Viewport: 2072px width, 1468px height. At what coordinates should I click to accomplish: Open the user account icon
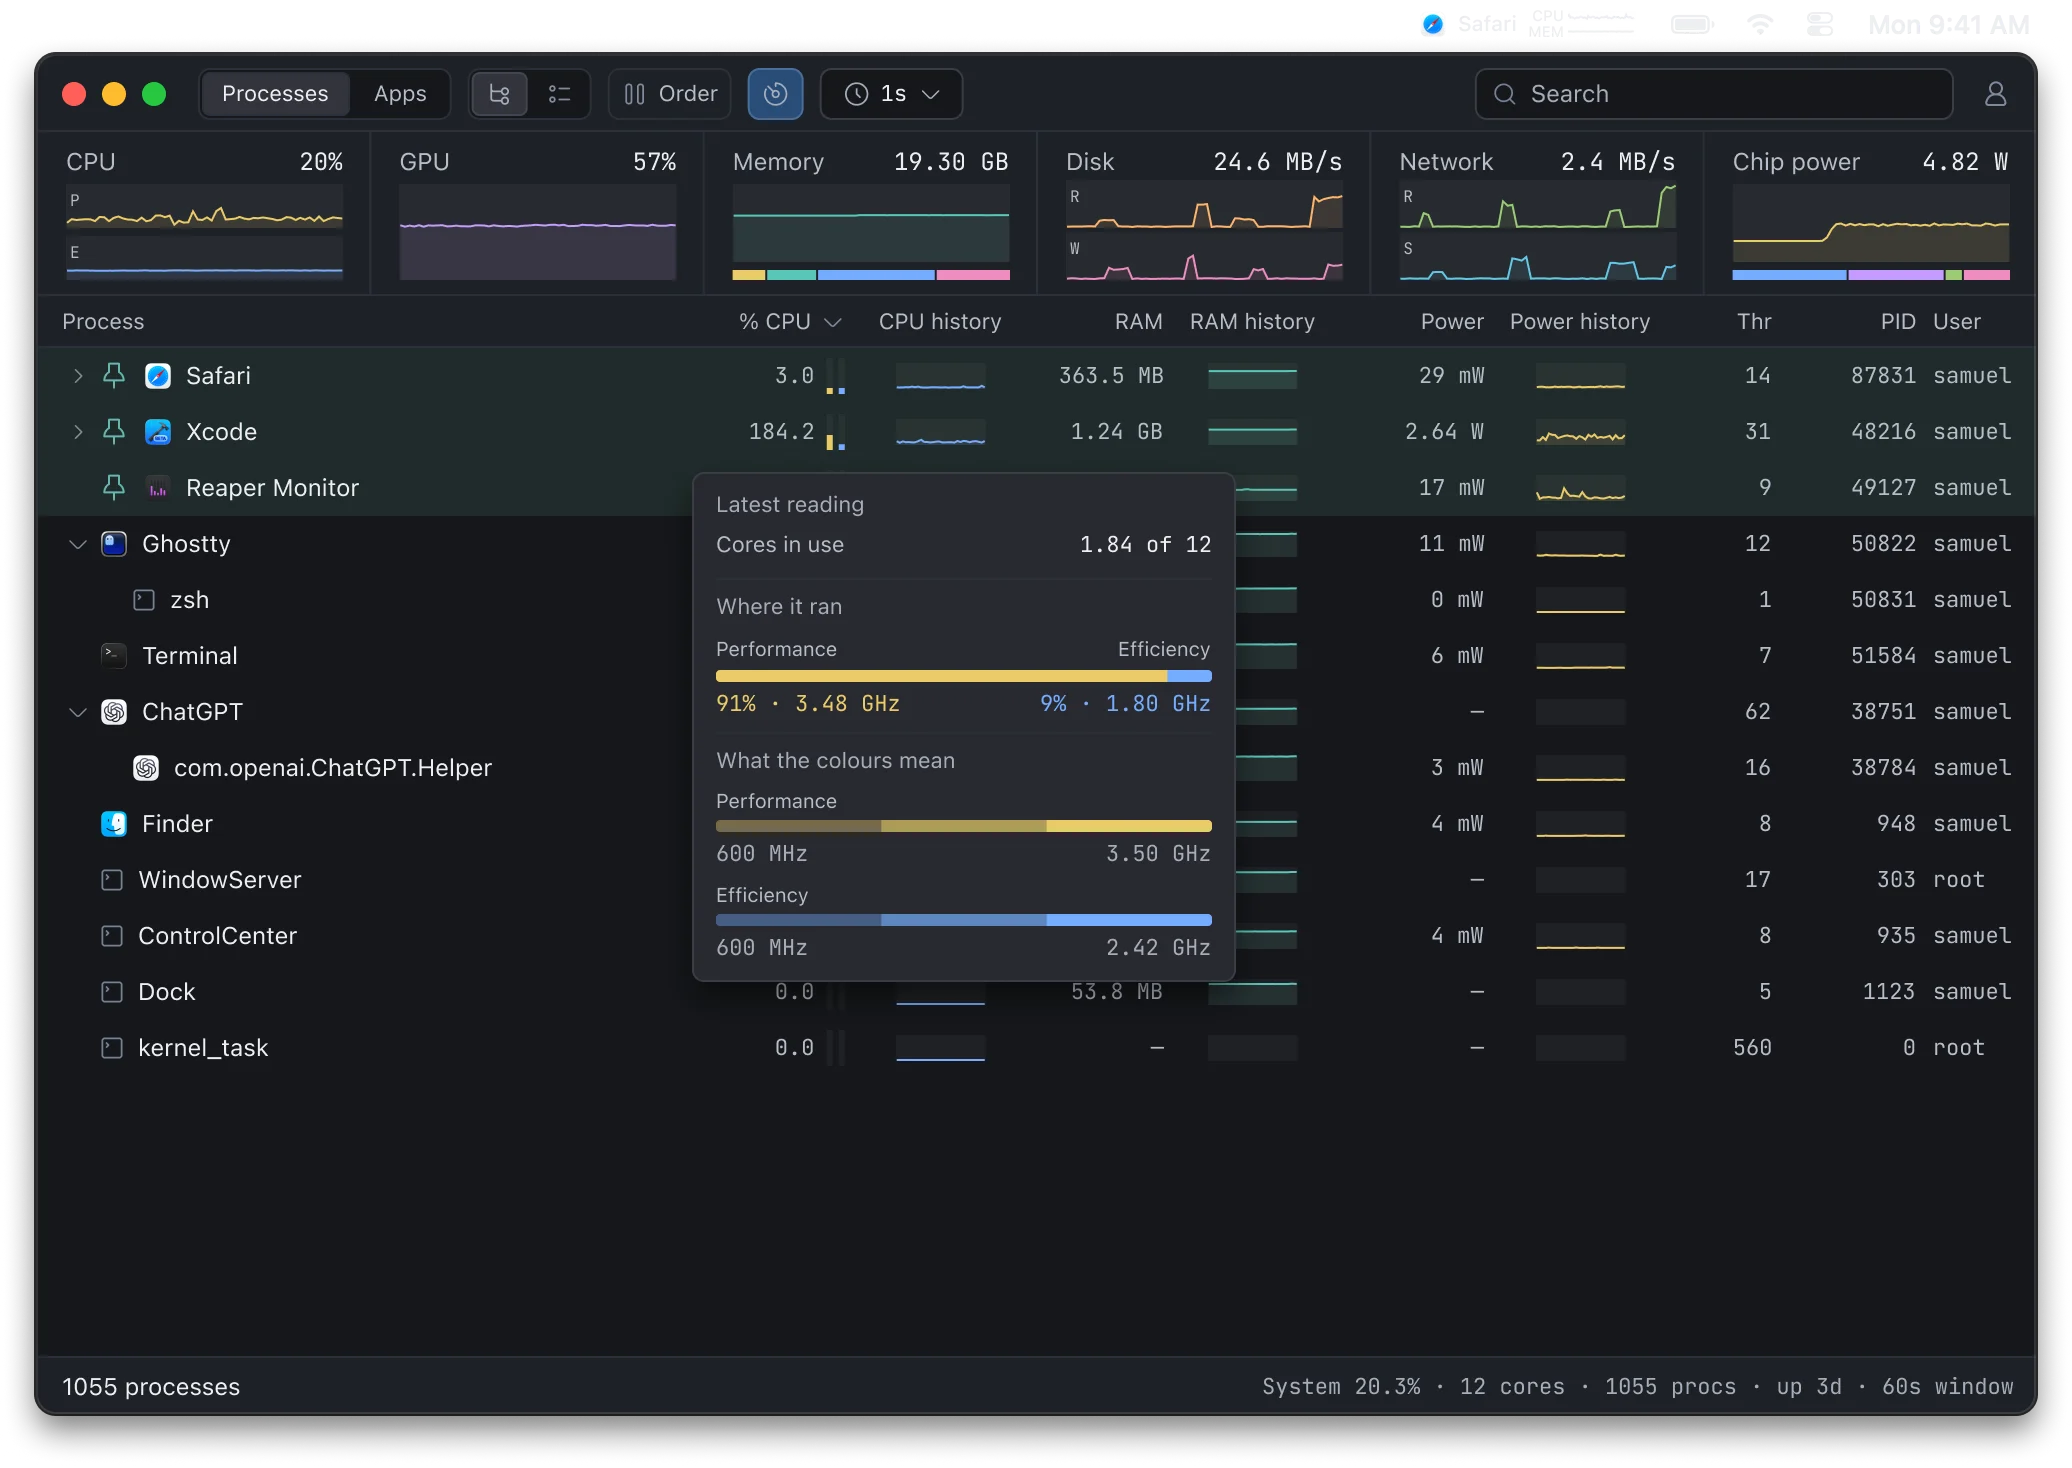click(1995, 94)
